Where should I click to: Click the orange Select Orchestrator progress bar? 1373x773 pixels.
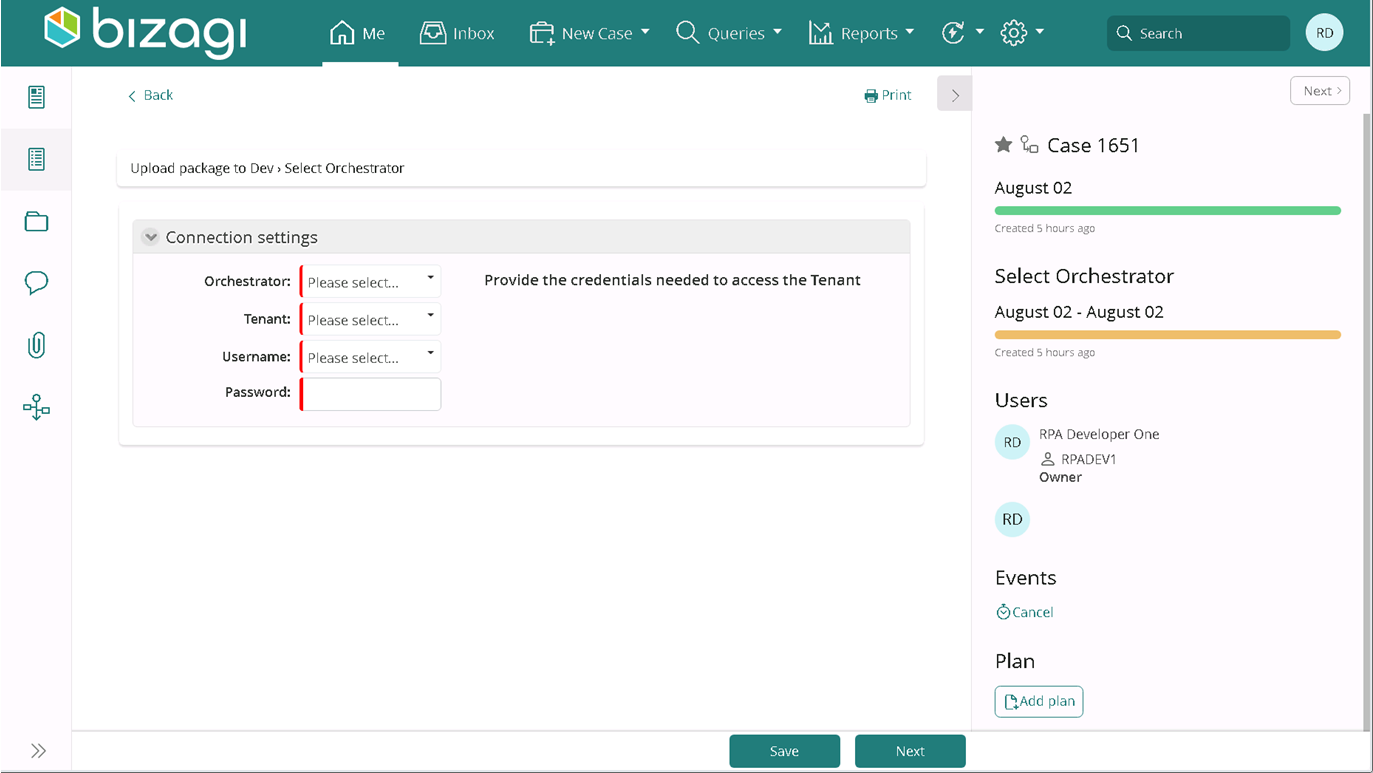(x=1167, y=335)
